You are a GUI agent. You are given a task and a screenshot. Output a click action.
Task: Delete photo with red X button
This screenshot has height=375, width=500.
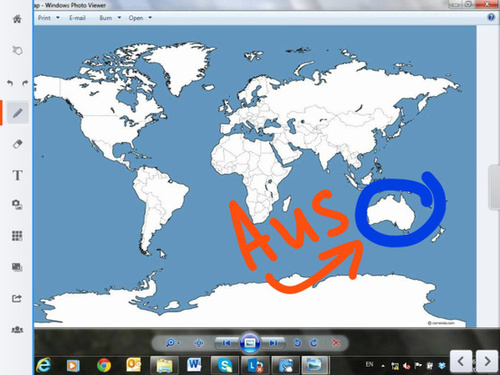click(336, 343)
